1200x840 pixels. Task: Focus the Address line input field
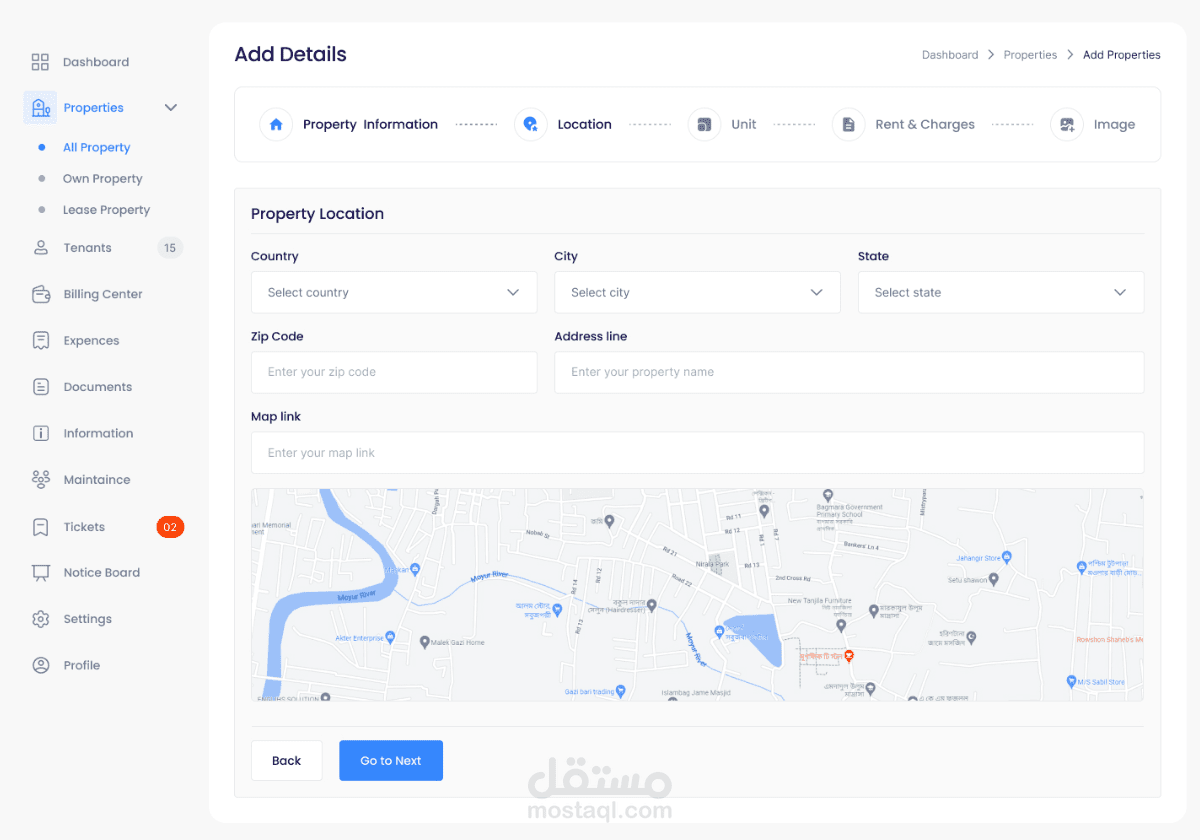(x=849, y=372)
